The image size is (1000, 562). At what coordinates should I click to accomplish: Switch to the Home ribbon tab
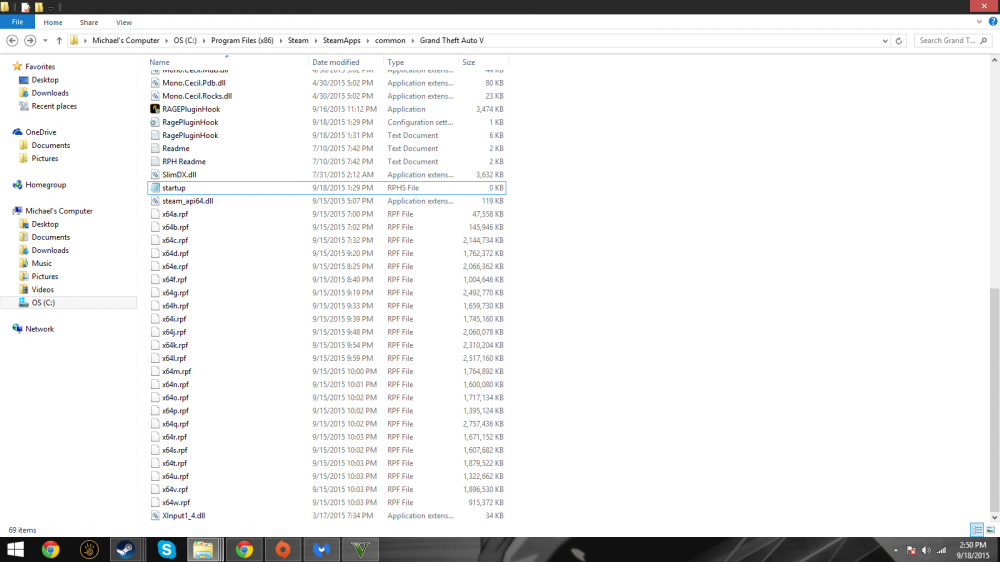[53, 22]
